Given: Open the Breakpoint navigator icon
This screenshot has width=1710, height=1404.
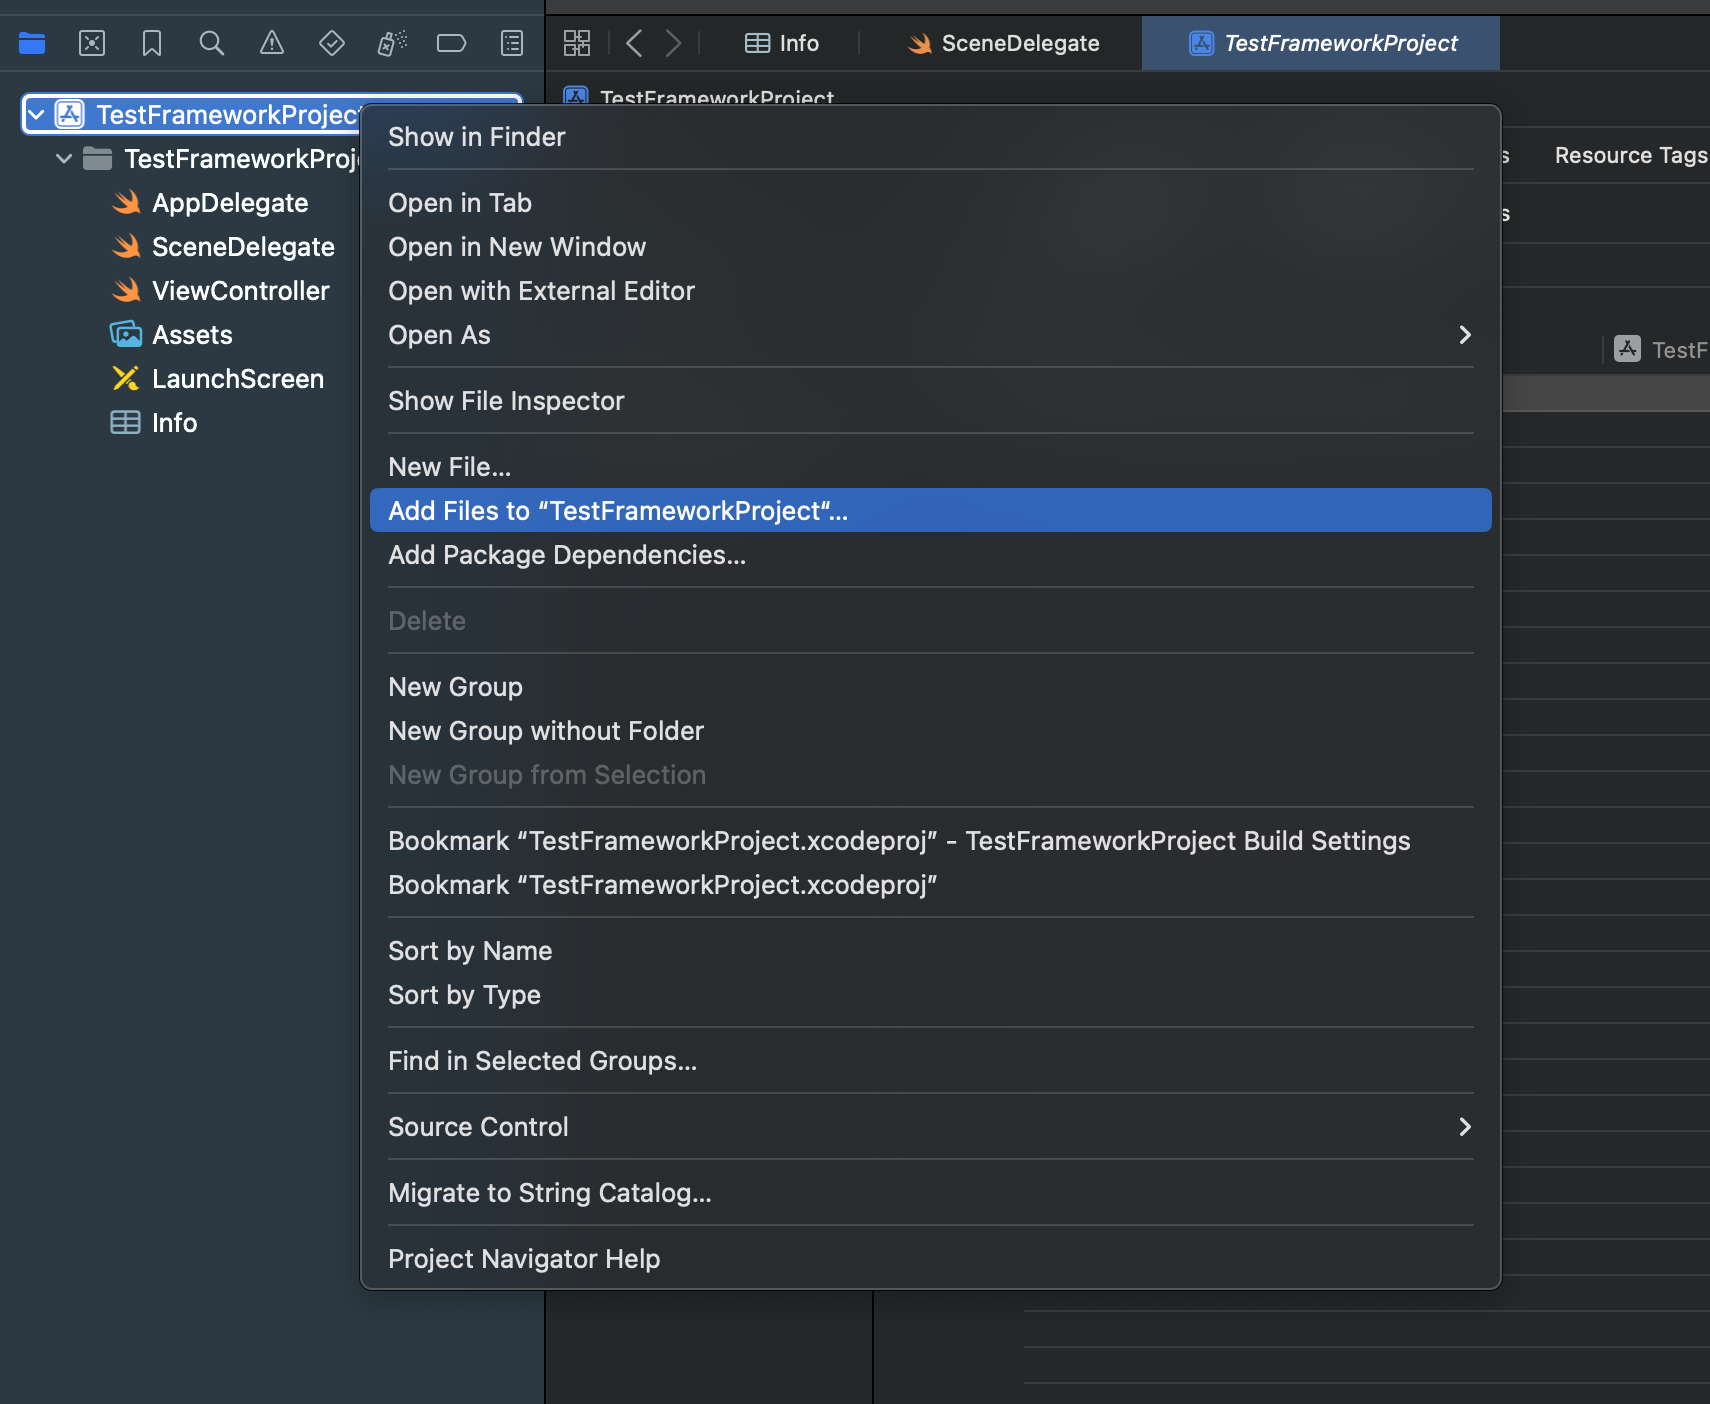Looking at the screenshot, I should (452, 43).
